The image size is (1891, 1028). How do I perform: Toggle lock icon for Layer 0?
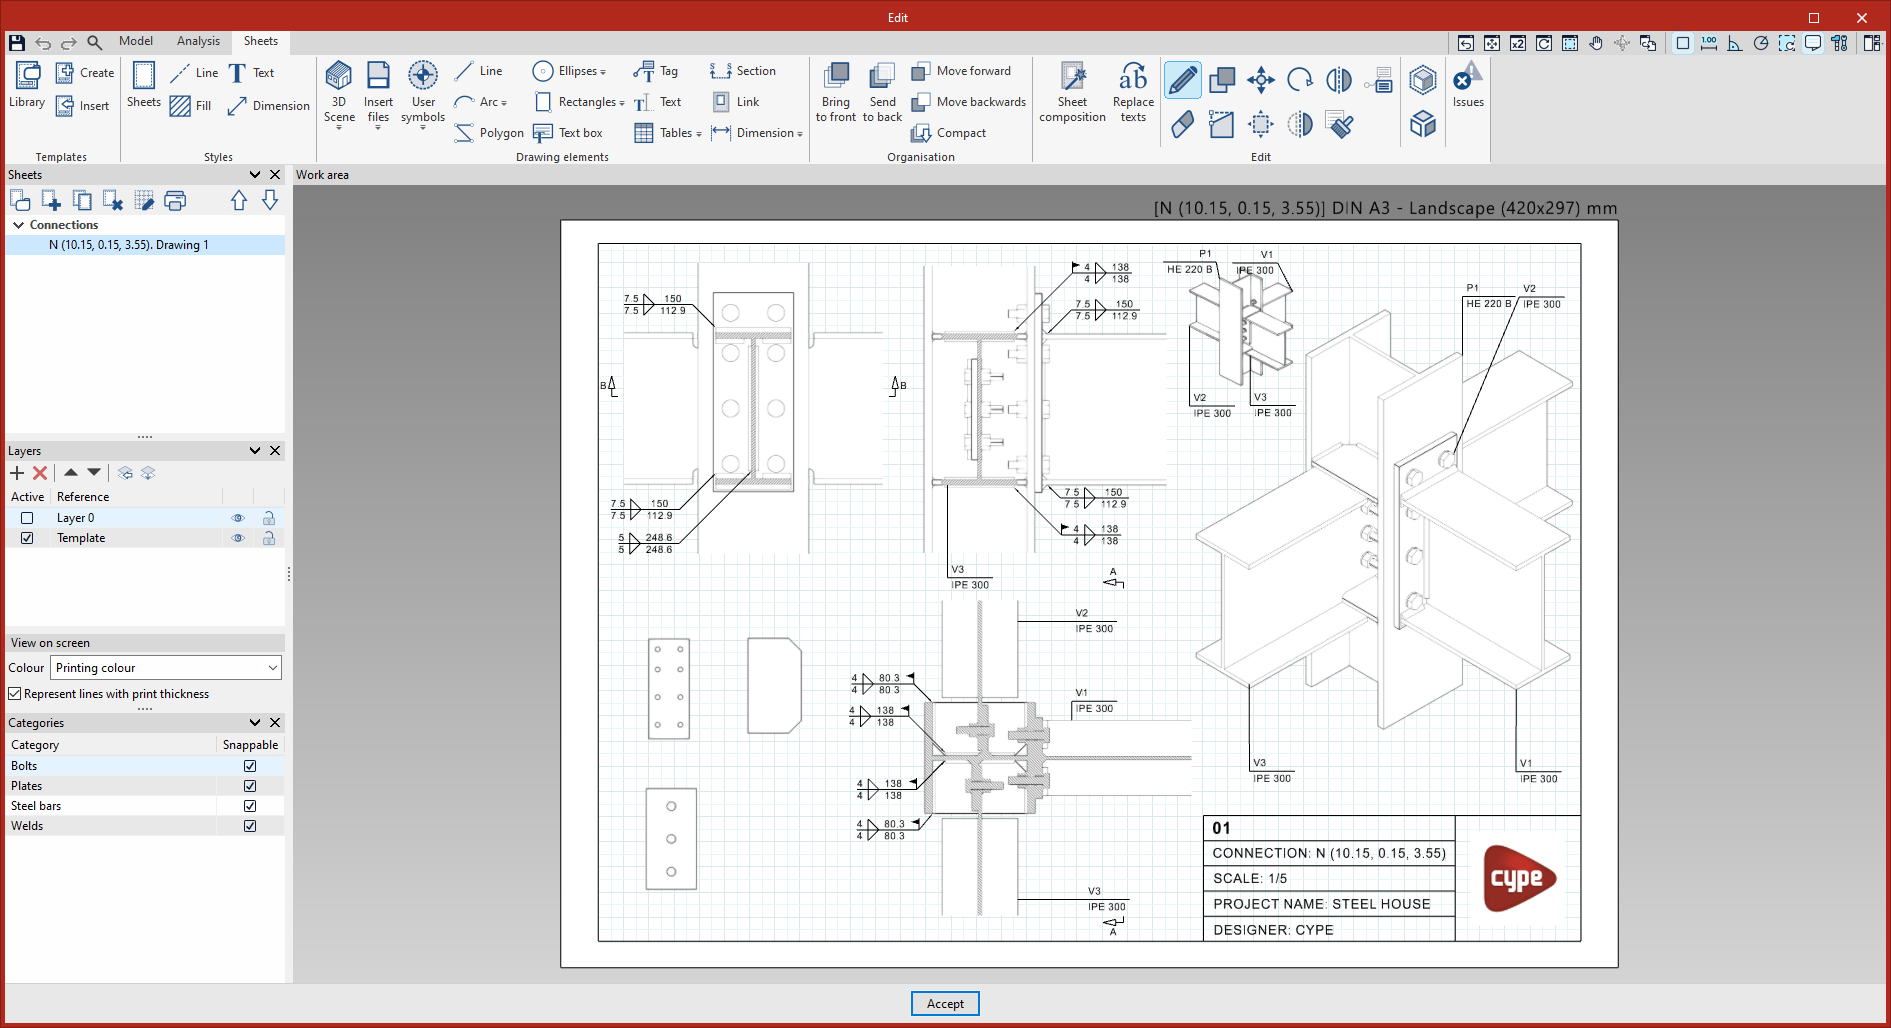269,518
